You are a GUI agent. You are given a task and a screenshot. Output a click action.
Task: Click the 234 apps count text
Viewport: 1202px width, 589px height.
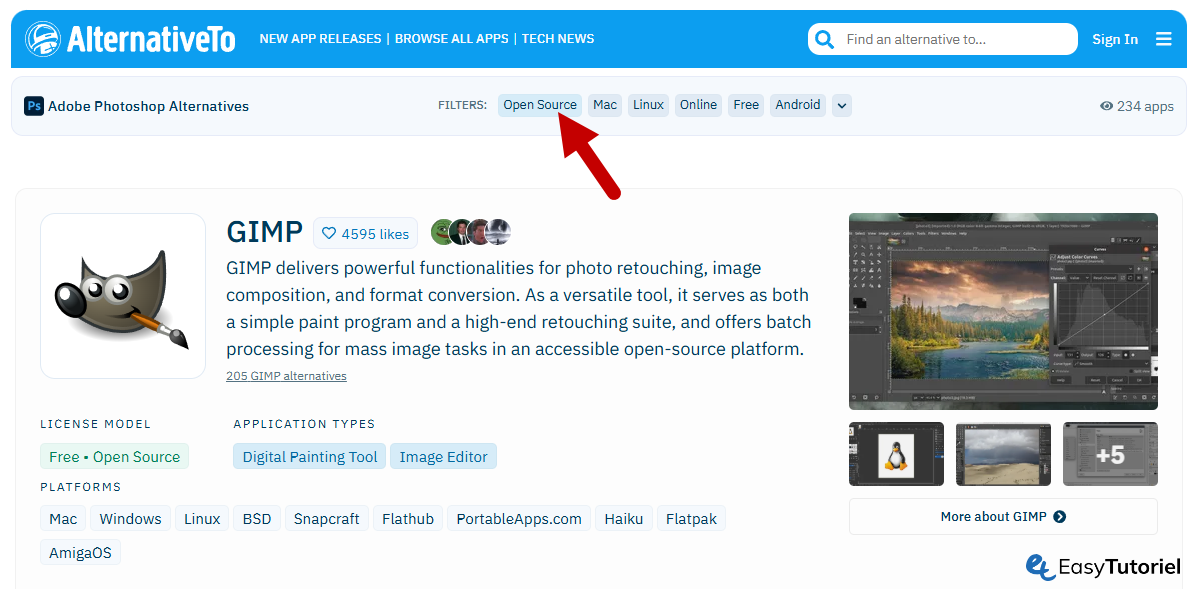pos(1145,106)
